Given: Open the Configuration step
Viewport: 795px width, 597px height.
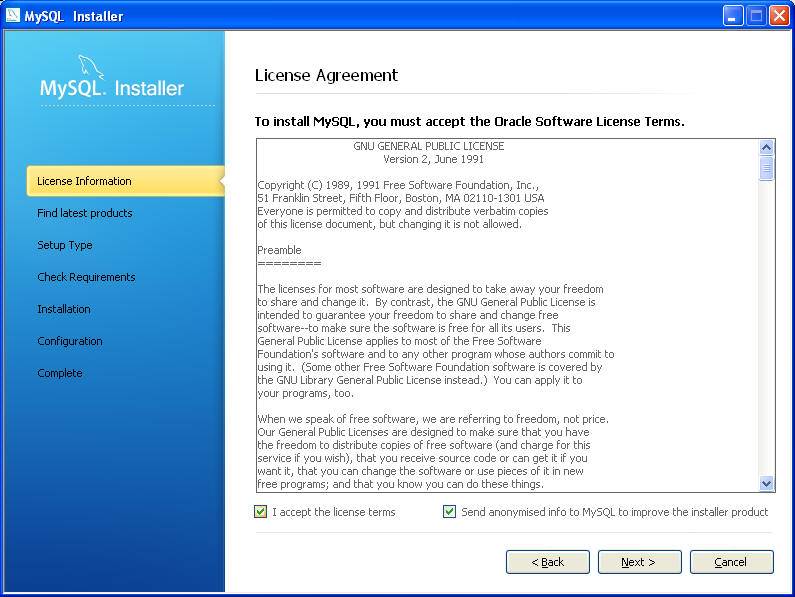Looking at the screenshot, I should 70,341.
